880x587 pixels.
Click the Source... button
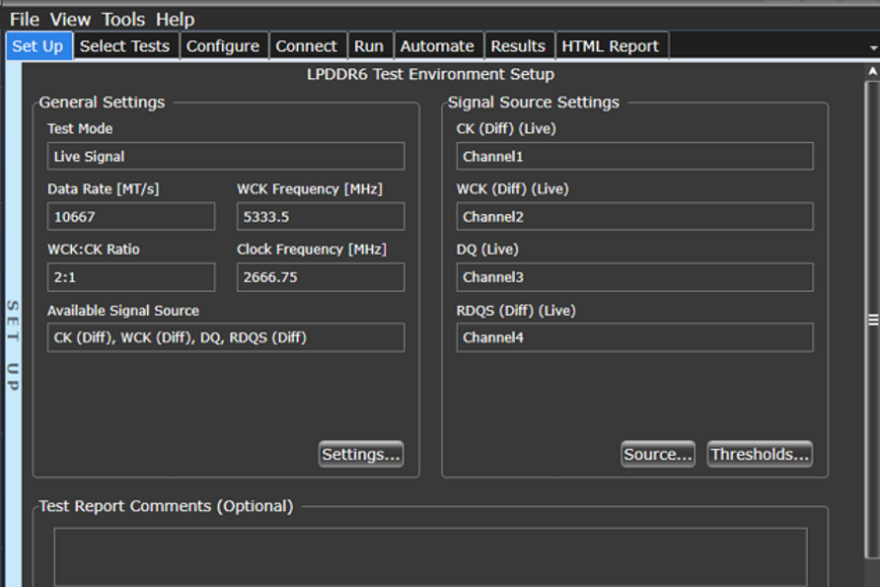[x=657, y=455]
